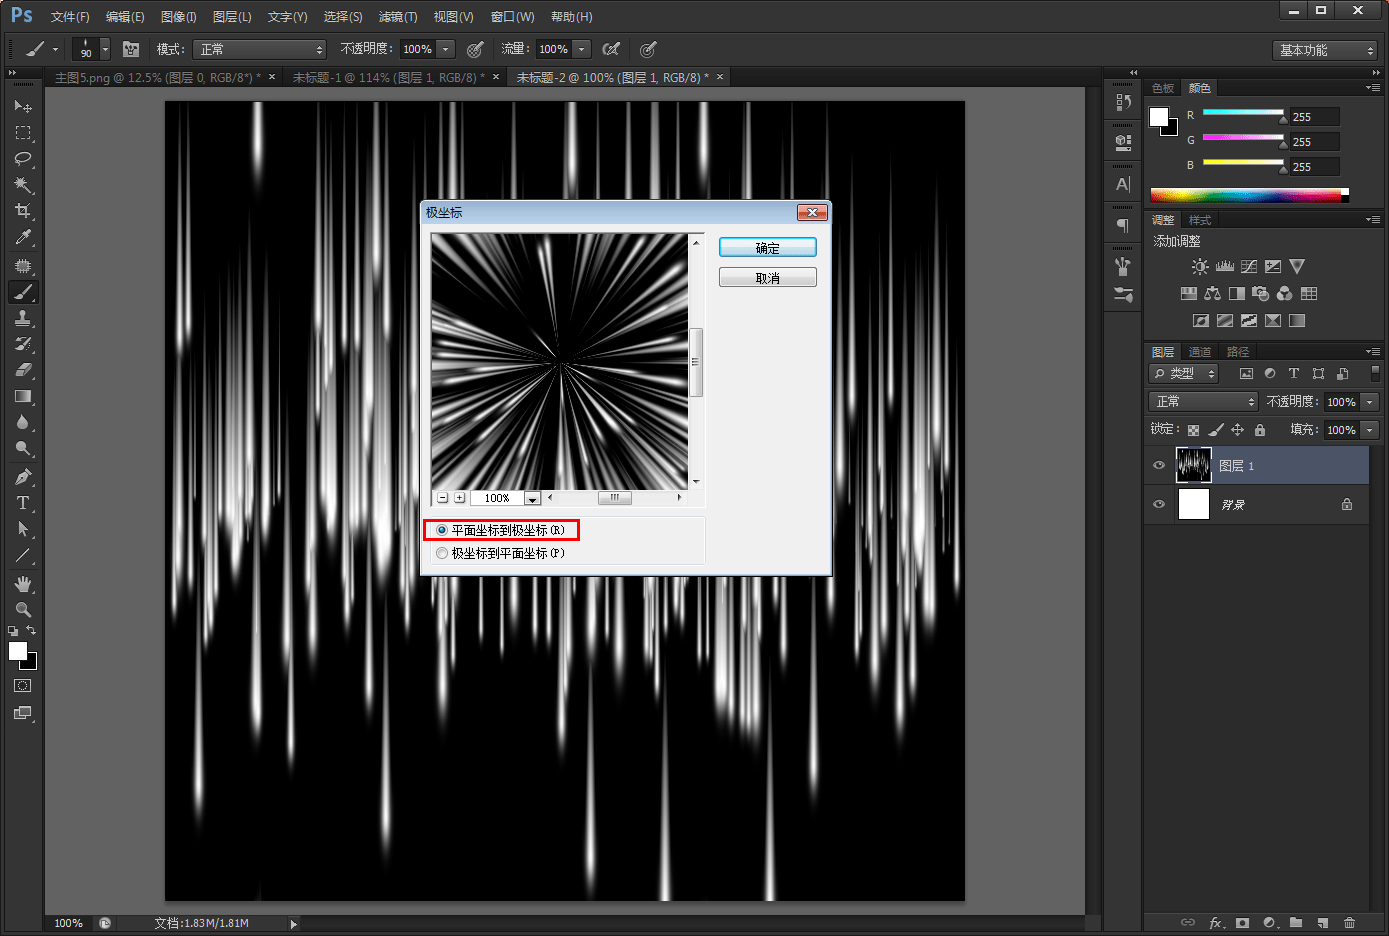Open the brush mode 正常 dropdown
Image resolution: width=1389 pixels, height=936 pixels.
[260, 49]
